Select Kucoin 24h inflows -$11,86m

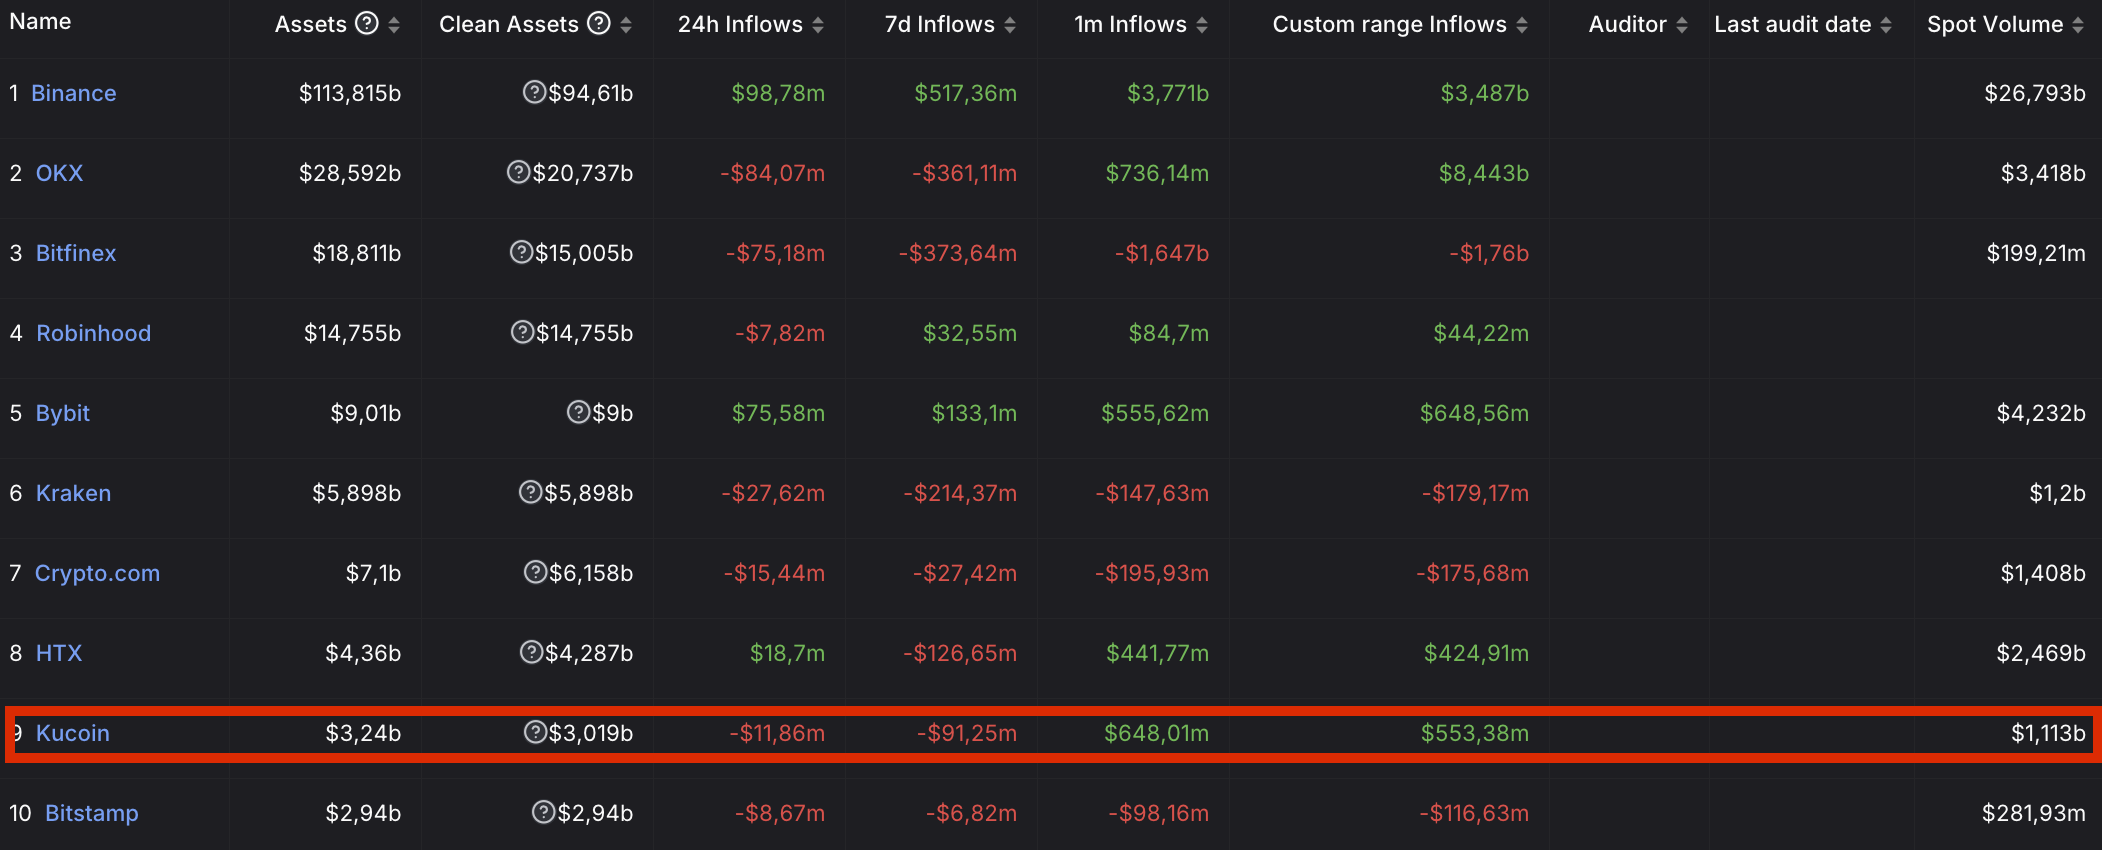click(777, 733)
